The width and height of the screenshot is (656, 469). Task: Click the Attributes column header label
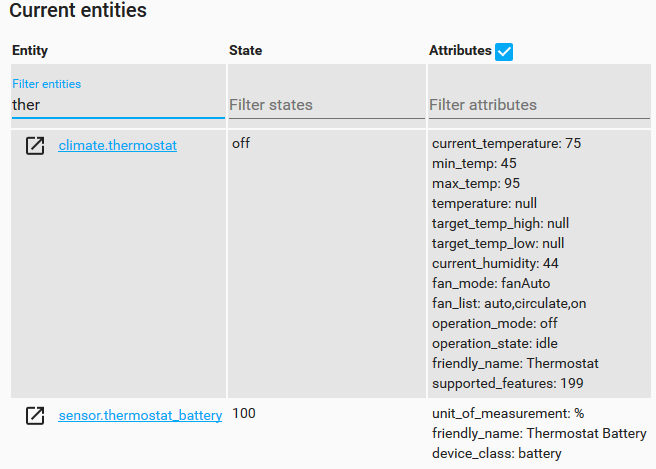click(460, 51)
